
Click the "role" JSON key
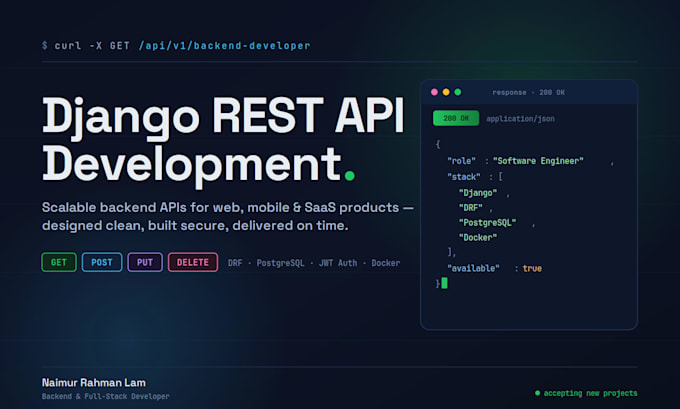click(461, 161)
